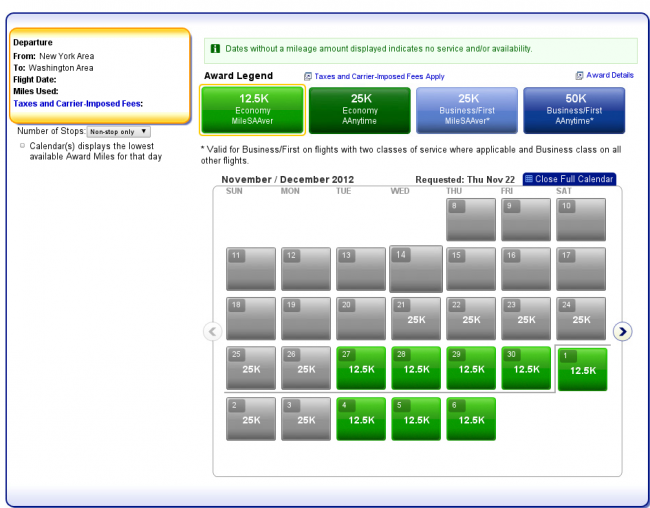
Task: Select 25K Economy AAnytime award
Action: click(x=360, y=110)
